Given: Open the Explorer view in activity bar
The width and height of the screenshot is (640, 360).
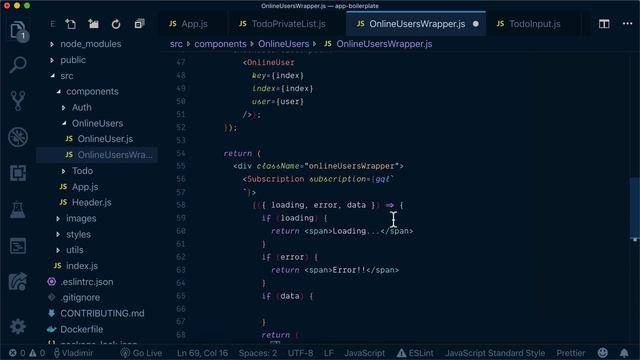Looking at the screenshot, I should [x=18, y=31].
